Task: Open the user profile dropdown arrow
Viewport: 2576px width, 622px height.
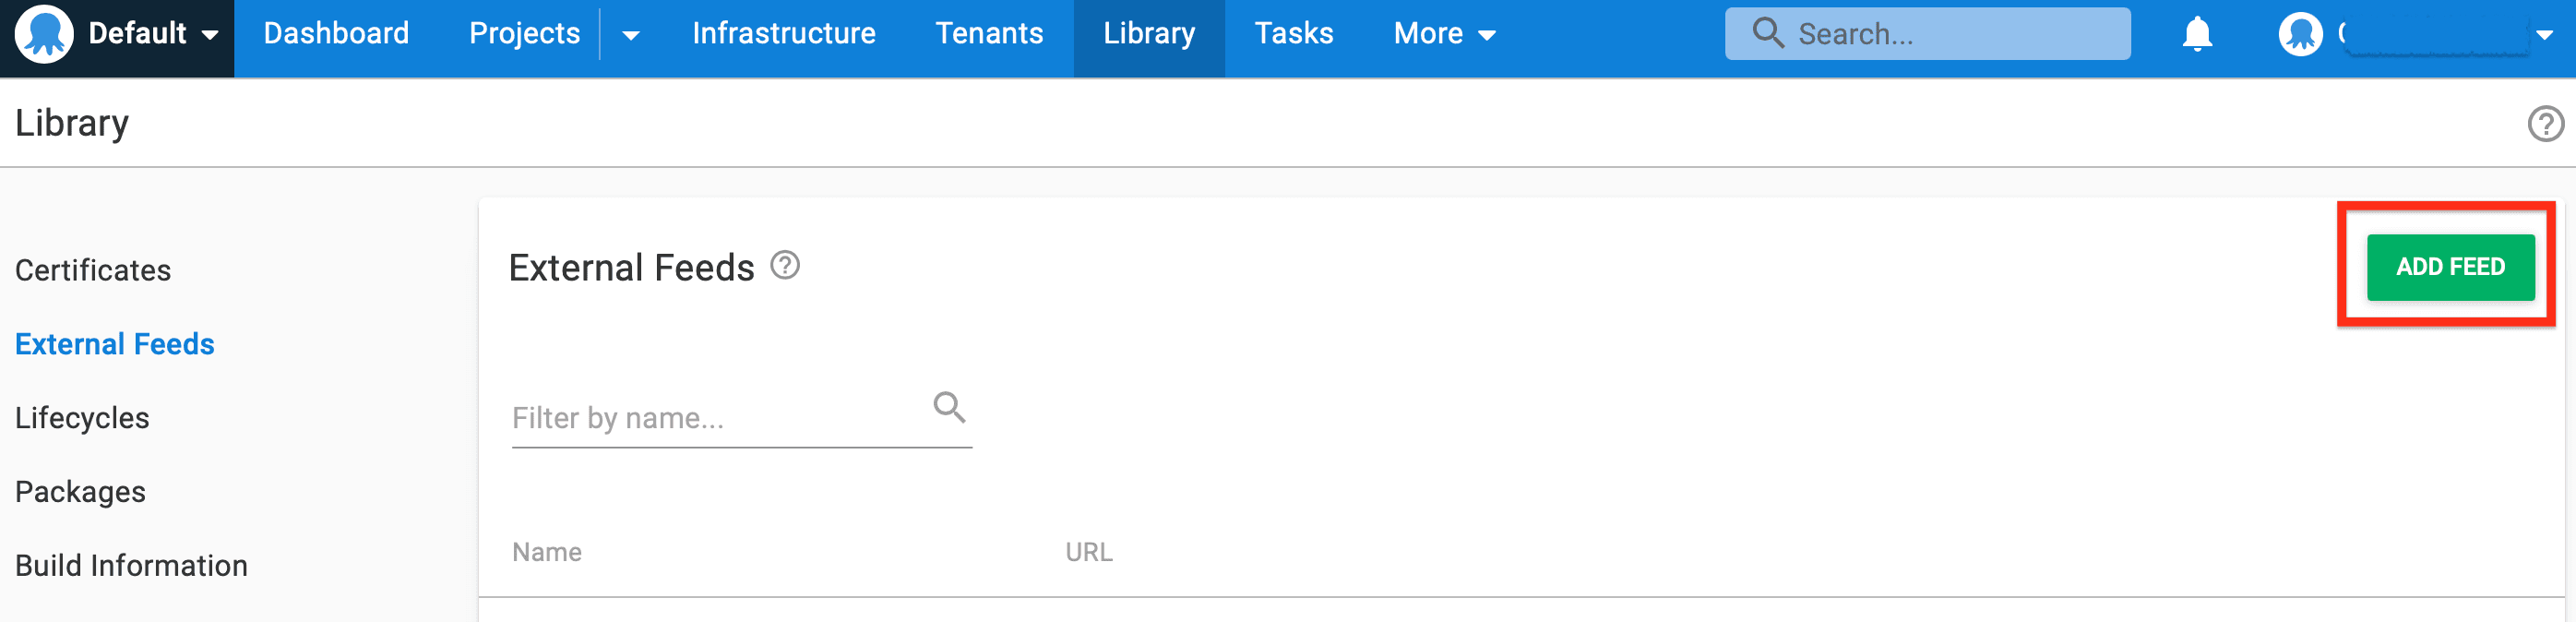Action: coord(2545,35)
